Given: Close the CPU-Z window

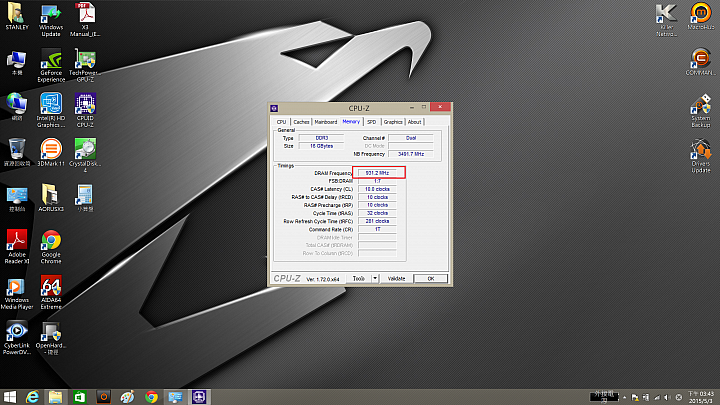Looking at the screenshot, I should click(x=440, y=107).
